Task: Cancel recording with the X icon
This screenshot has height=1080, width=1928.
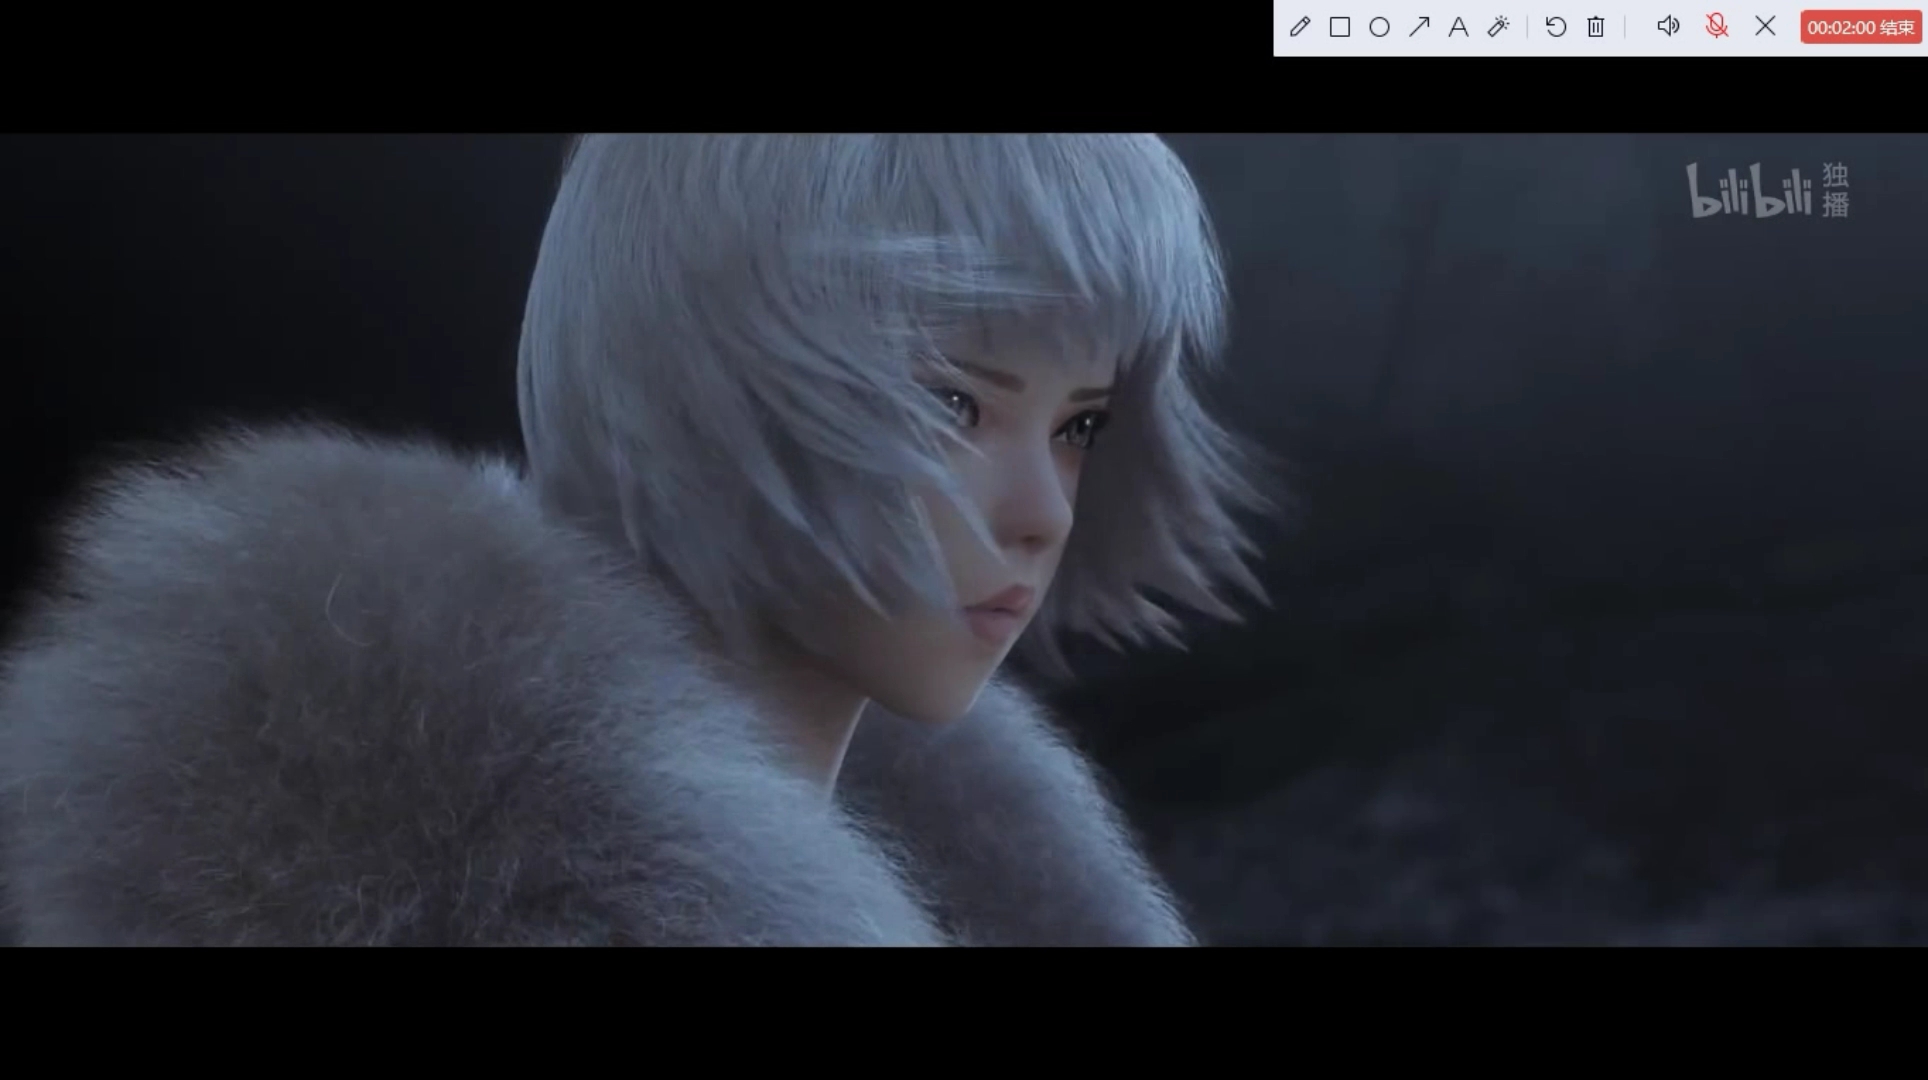Action: [1765, 27]
